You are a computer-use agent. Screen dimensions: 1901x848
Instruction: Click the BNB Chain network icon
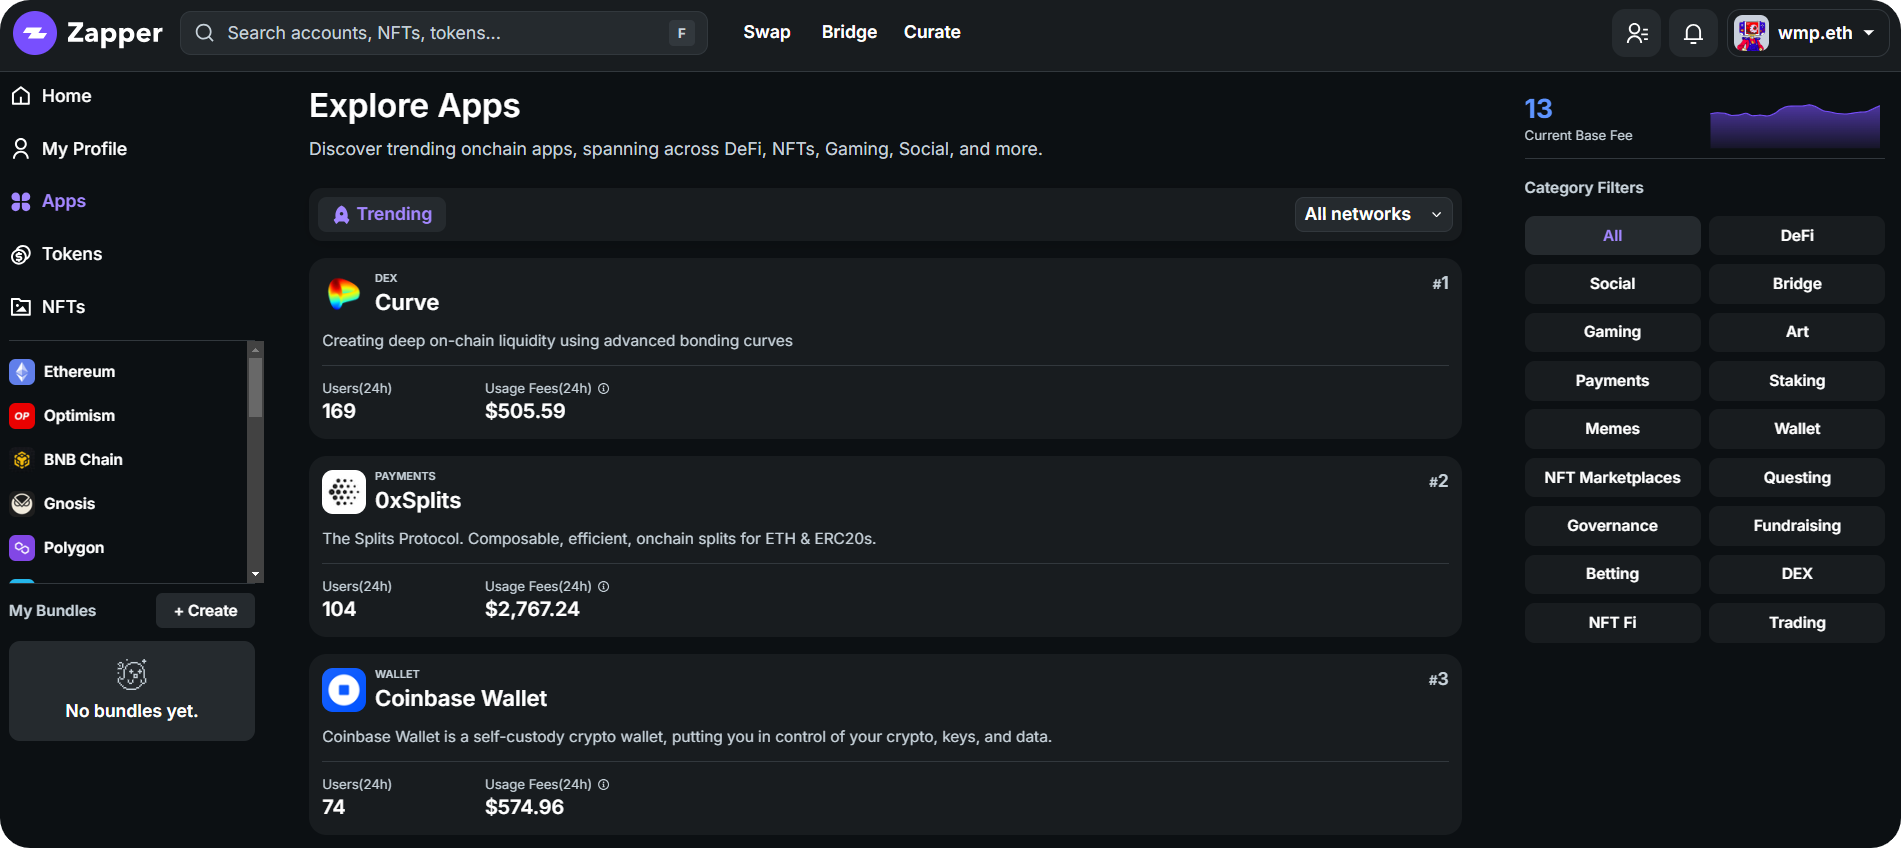point(22,460)
